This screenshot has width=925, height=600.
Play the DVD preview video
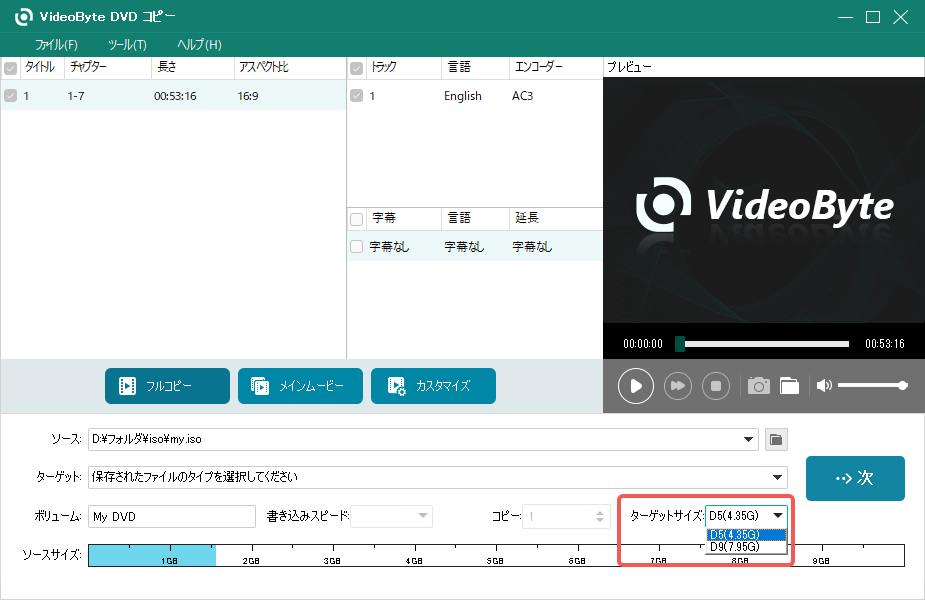635,385
